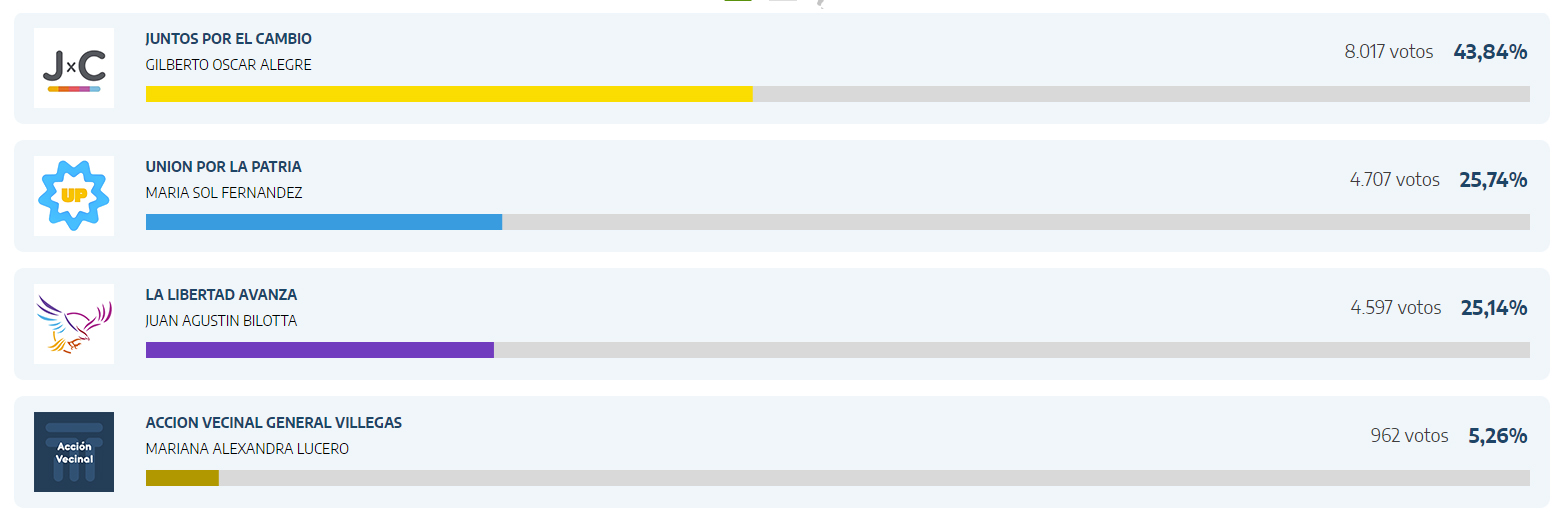Select candidate Juan Agustin Bilotta
This screenshot has height=516, width=1560.
(x=221, y=321)
